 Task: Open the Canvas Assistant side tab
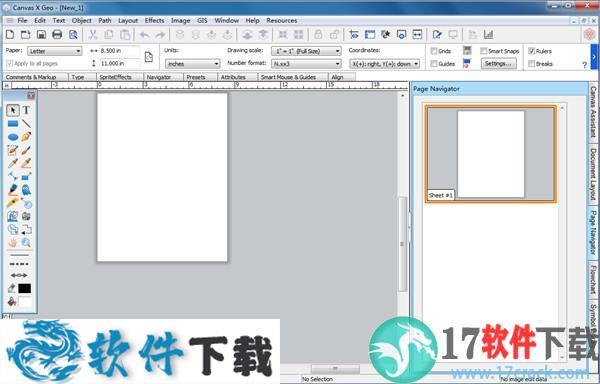pos(593,112)
